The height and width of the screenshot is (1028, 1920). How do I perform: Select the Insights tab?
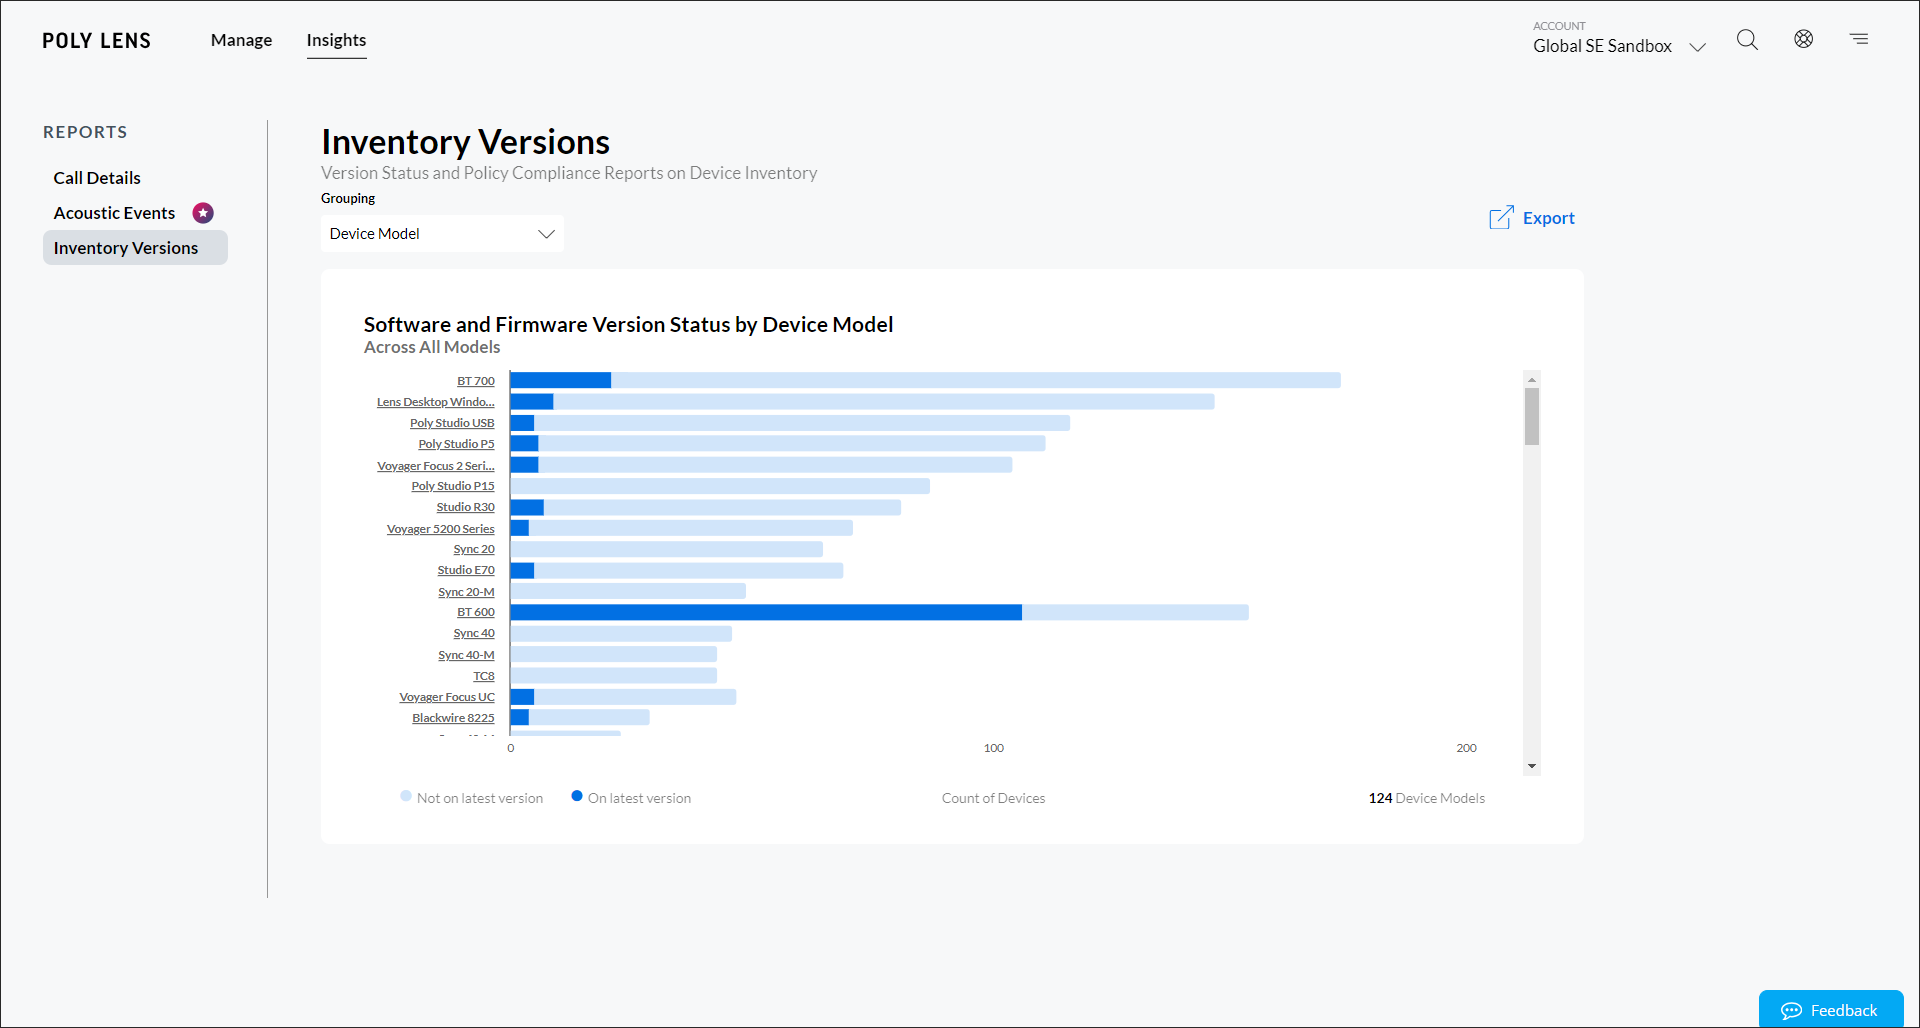336,40
